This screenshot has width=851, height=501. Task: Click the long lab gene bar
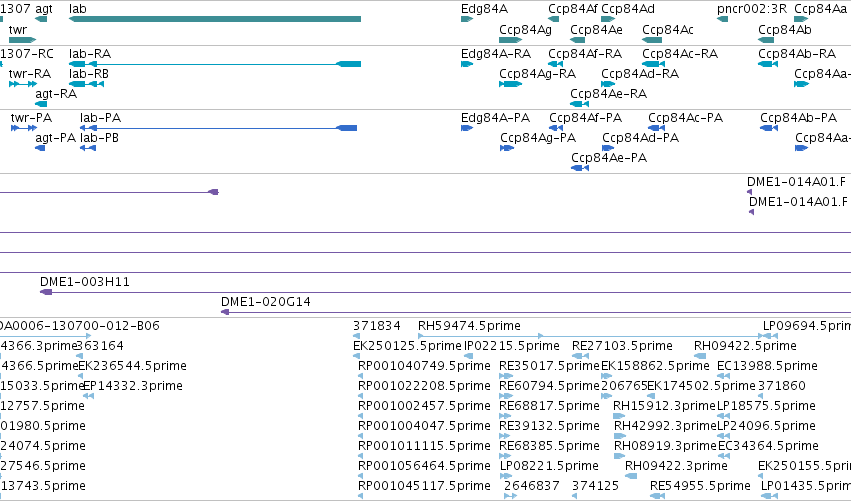215,19
